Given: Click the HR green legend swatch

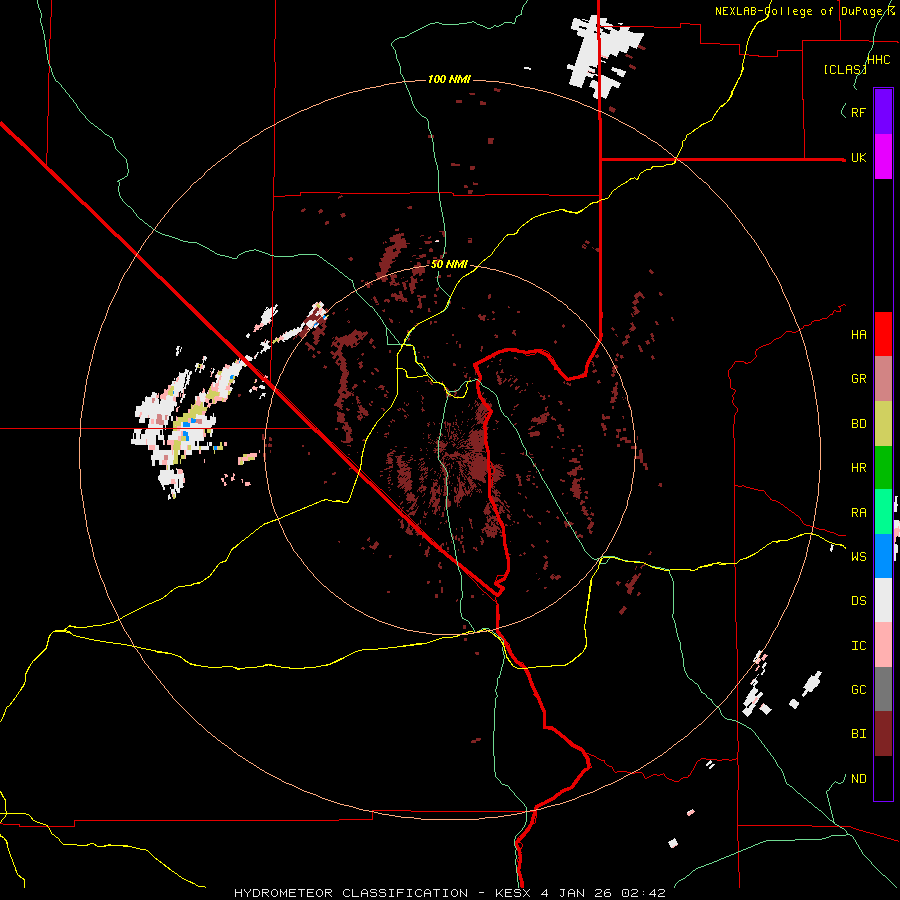Looking at the screenshot, I should tap(883, 468).
